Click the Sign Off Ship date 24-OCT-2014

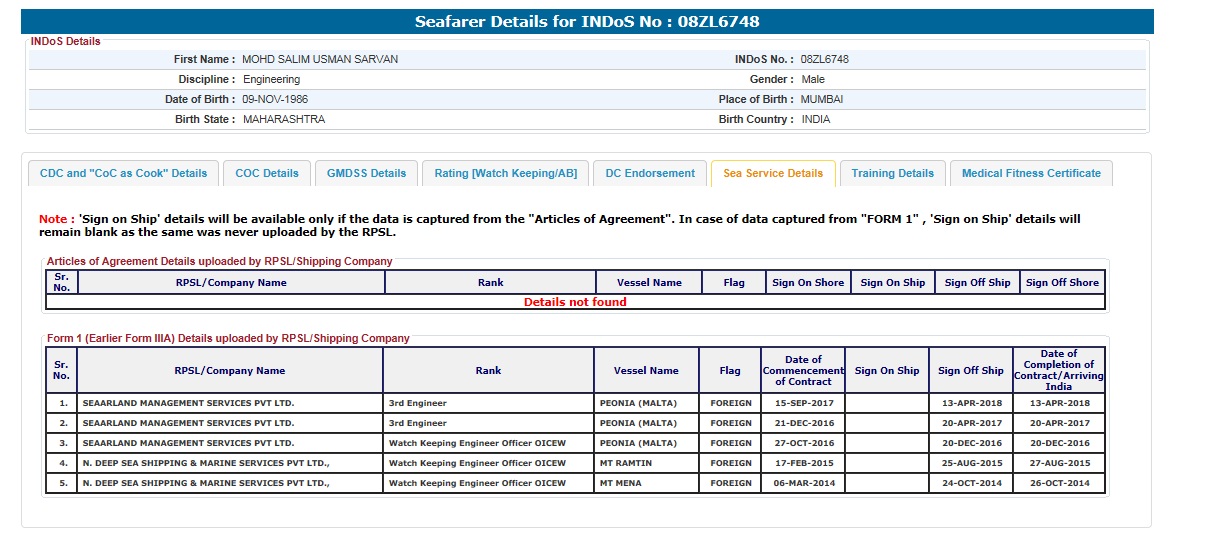(x=970, y=483)
